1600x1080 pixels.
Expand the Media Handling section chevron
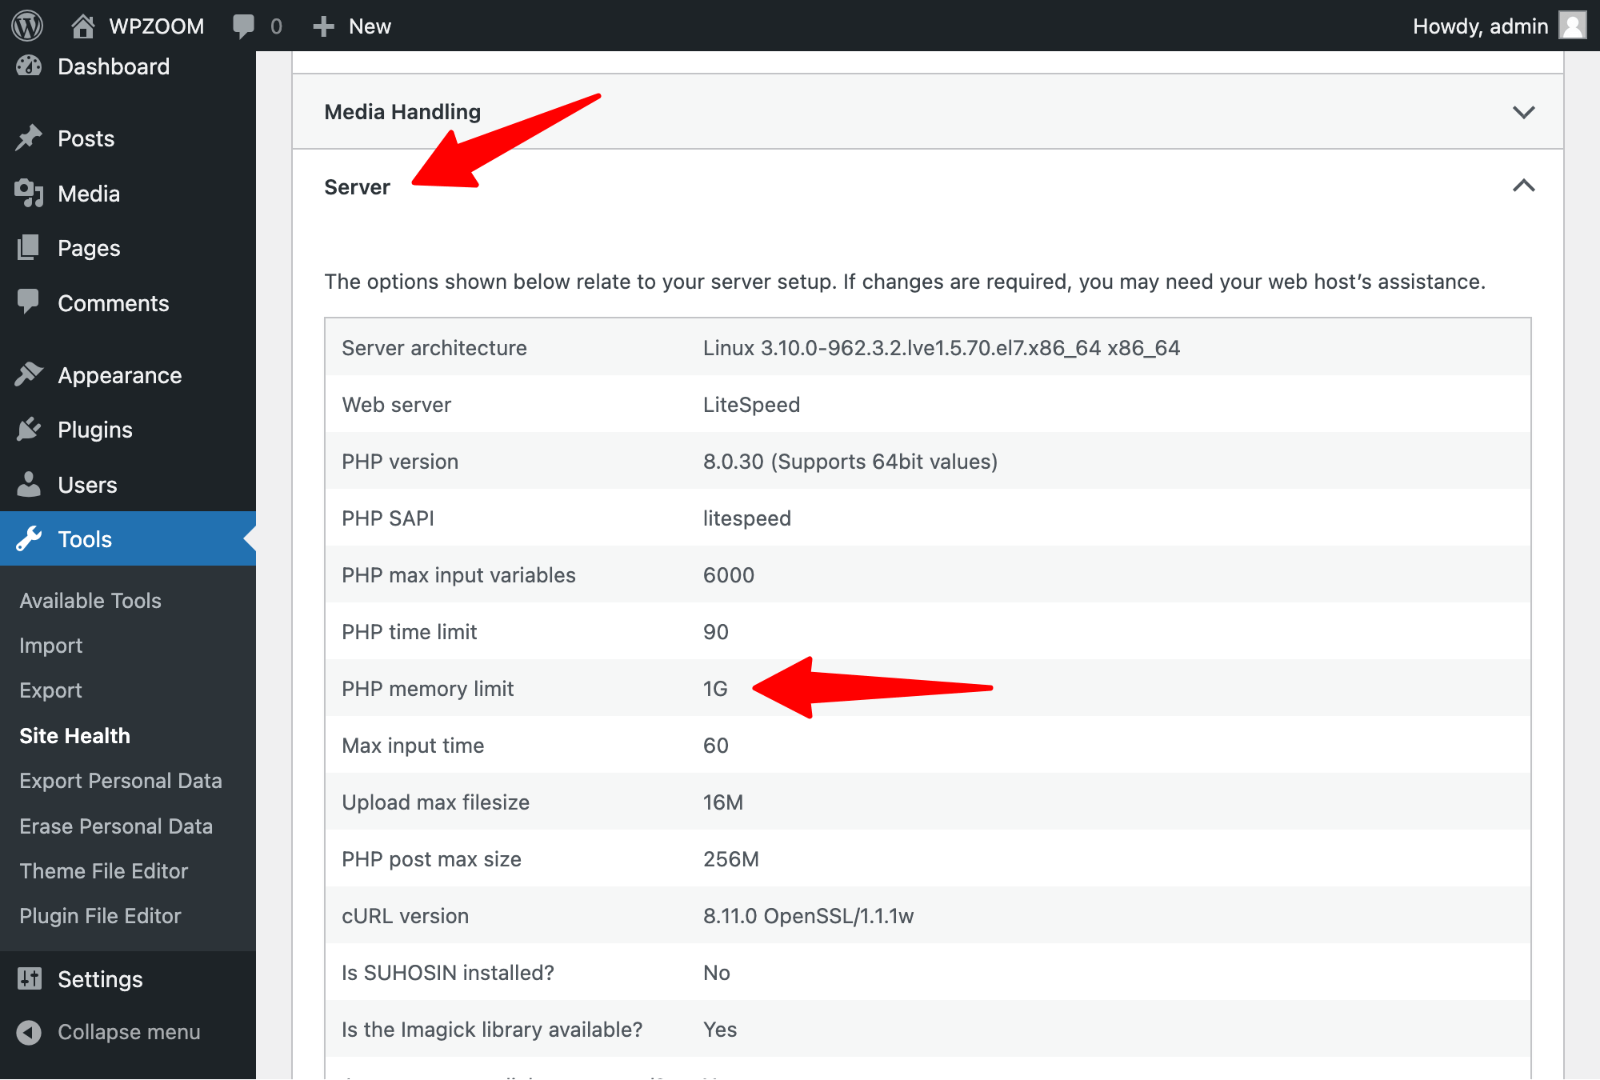point(1523,112)
